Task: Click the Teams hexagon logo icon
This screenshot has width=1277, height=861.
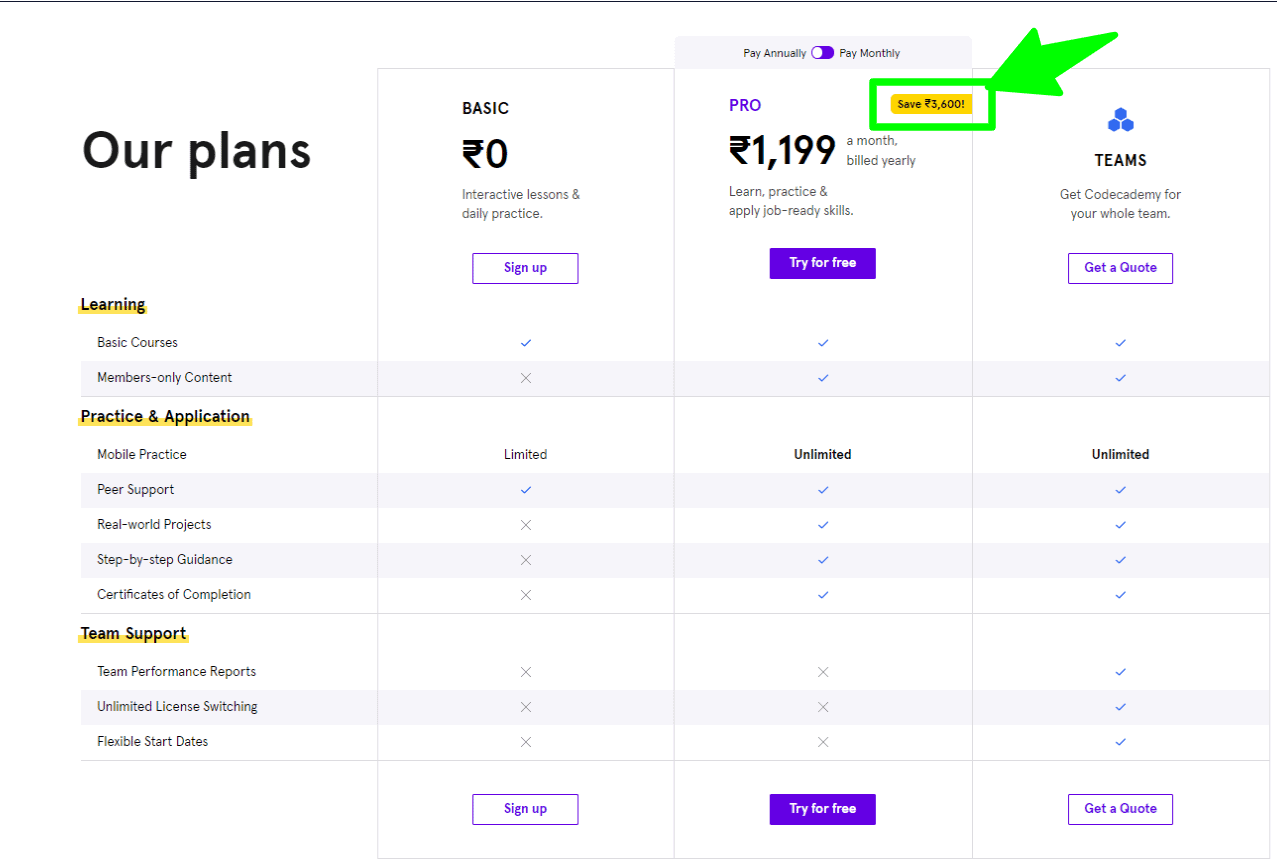Action: (1120, 120)
